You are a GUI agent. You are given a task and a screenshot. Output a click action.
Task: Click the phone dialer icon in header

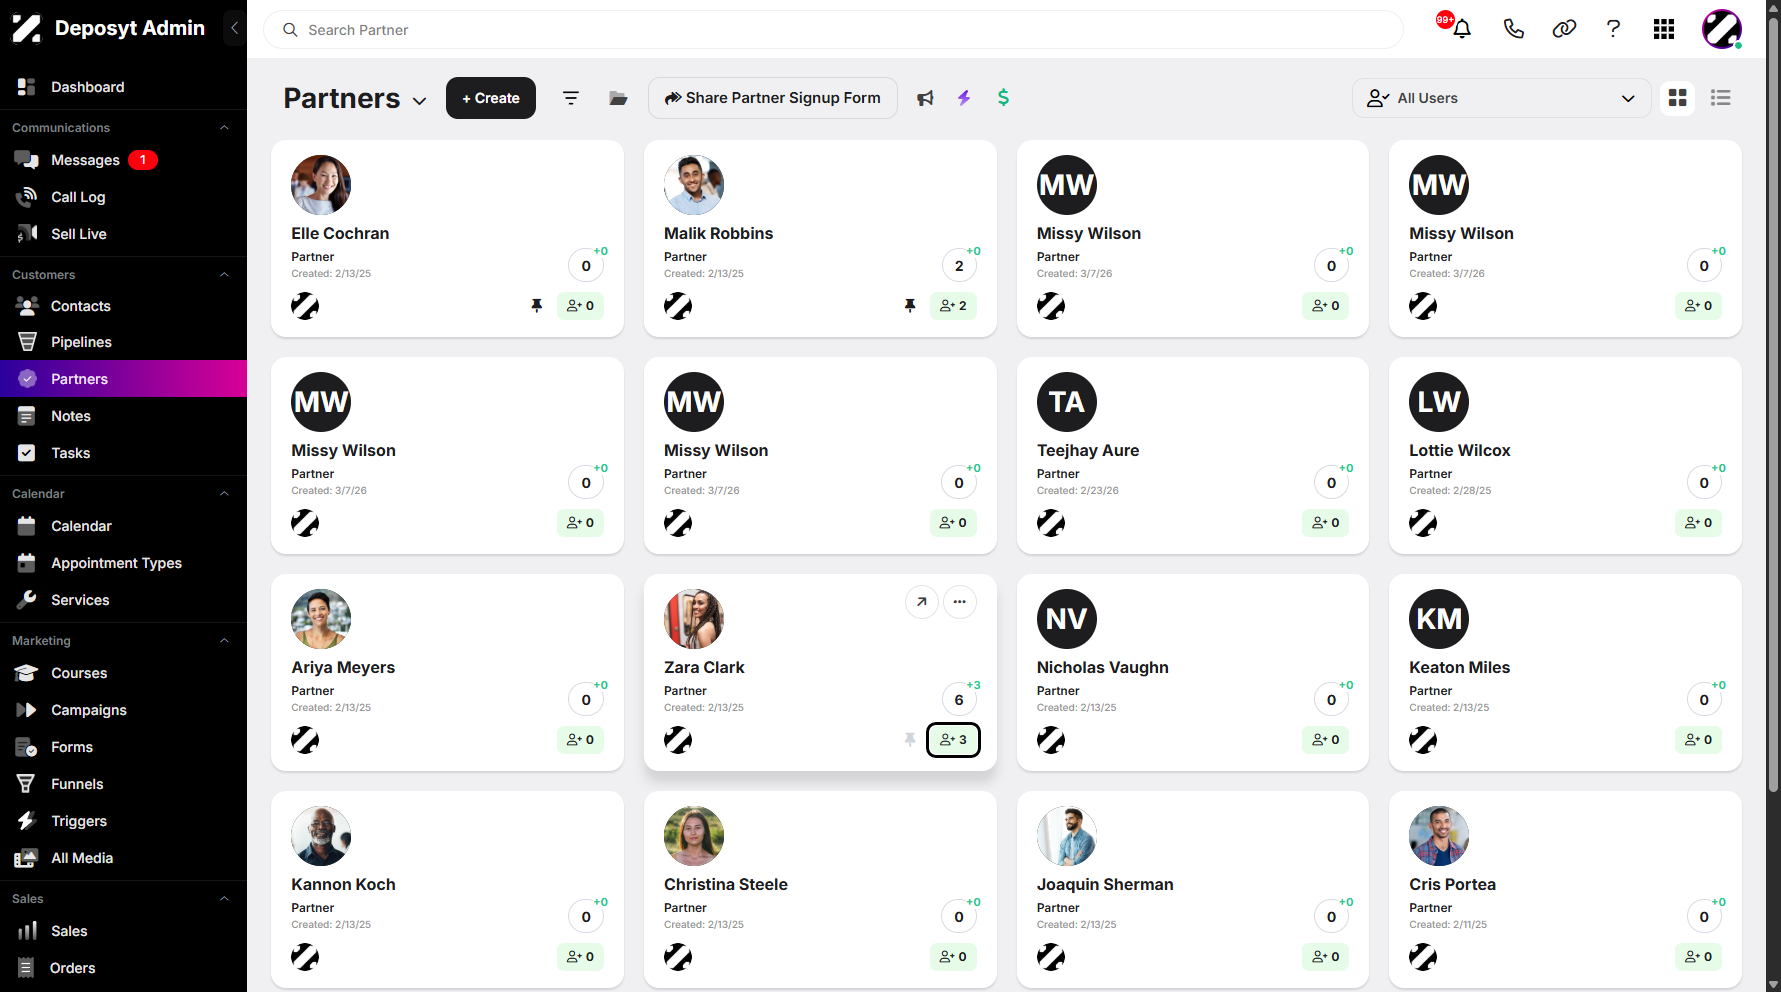pos(1513,29)
